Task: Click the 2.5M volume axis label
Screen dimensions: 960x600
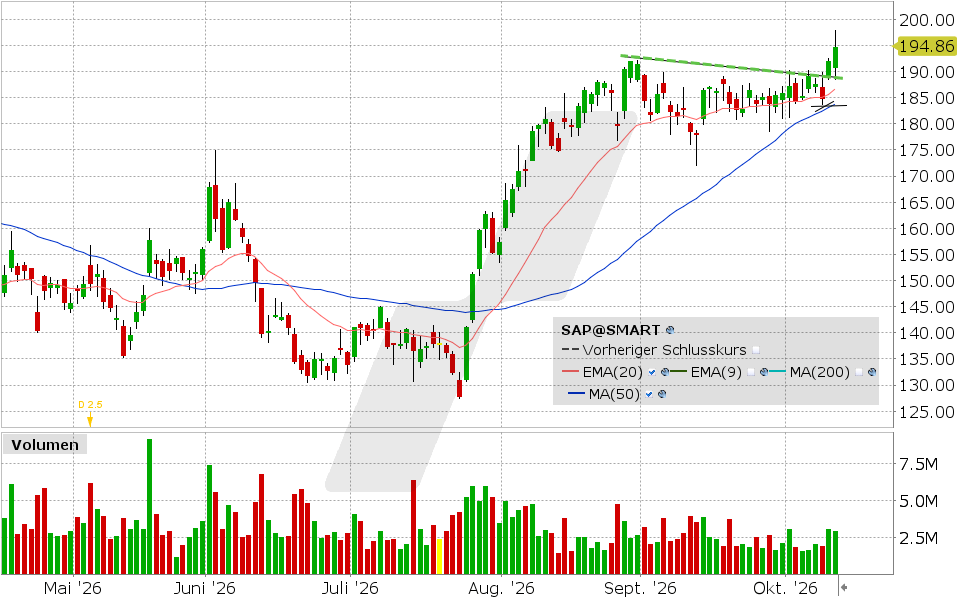Action: (918, 538)
